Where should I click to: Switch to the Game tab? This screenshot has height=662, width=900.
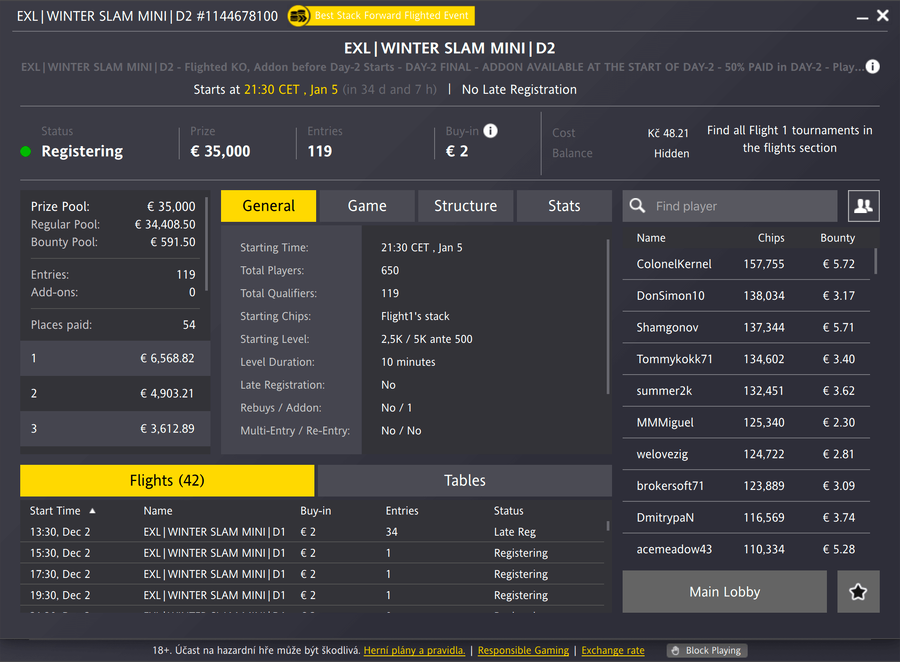[x=367, y=206]
